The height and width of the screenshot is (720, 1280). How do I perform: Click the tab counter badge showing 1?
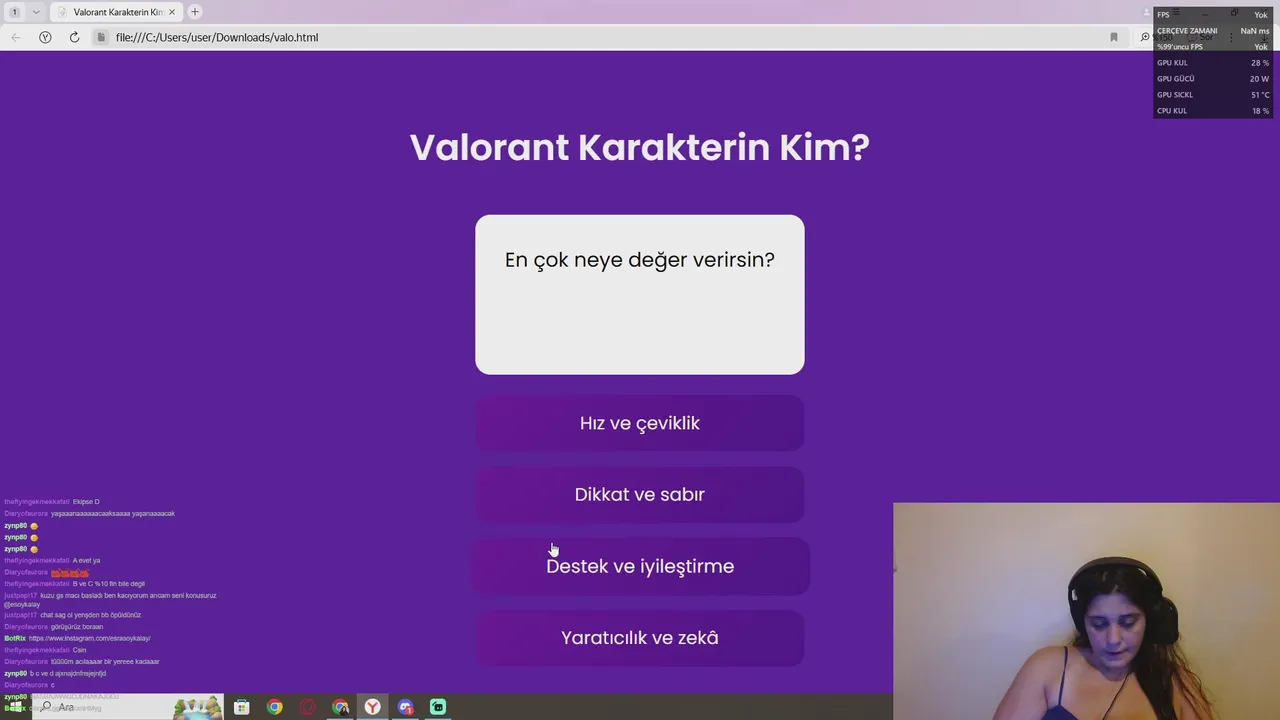pyautogui.click(x=15, y=12)
